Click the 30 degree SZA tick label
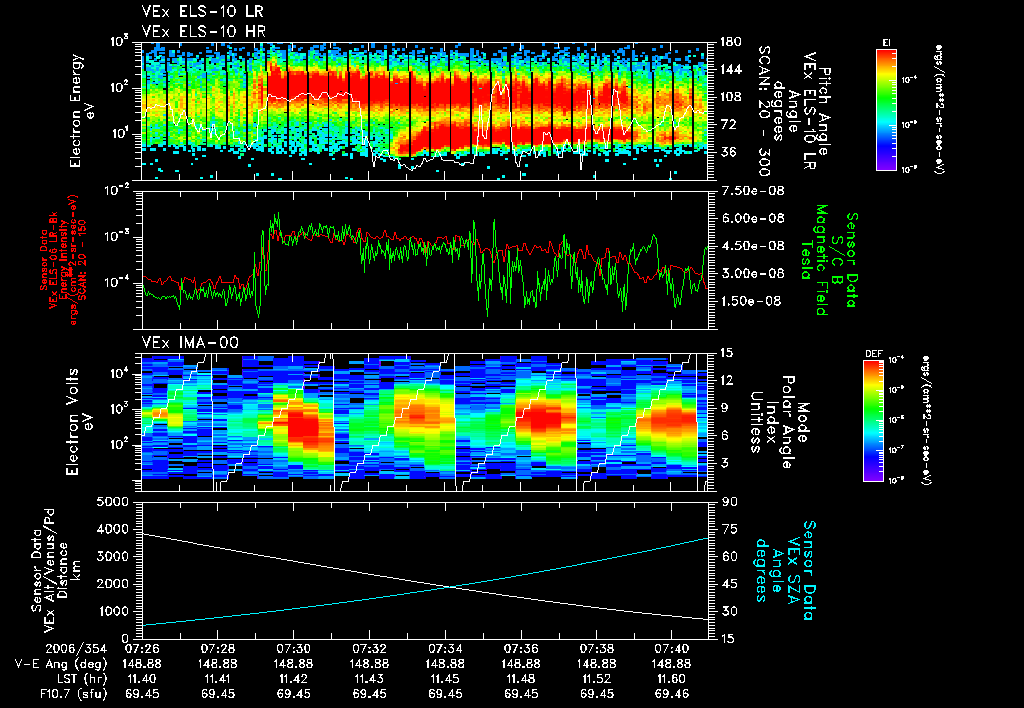 pos(729,611)
